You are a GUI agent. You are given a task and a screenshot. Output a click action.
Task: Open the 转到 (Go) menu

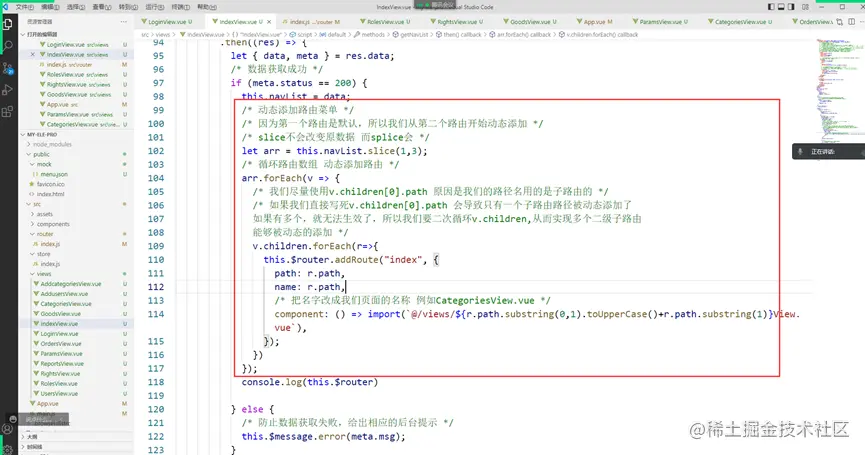(x=128, y=7)
